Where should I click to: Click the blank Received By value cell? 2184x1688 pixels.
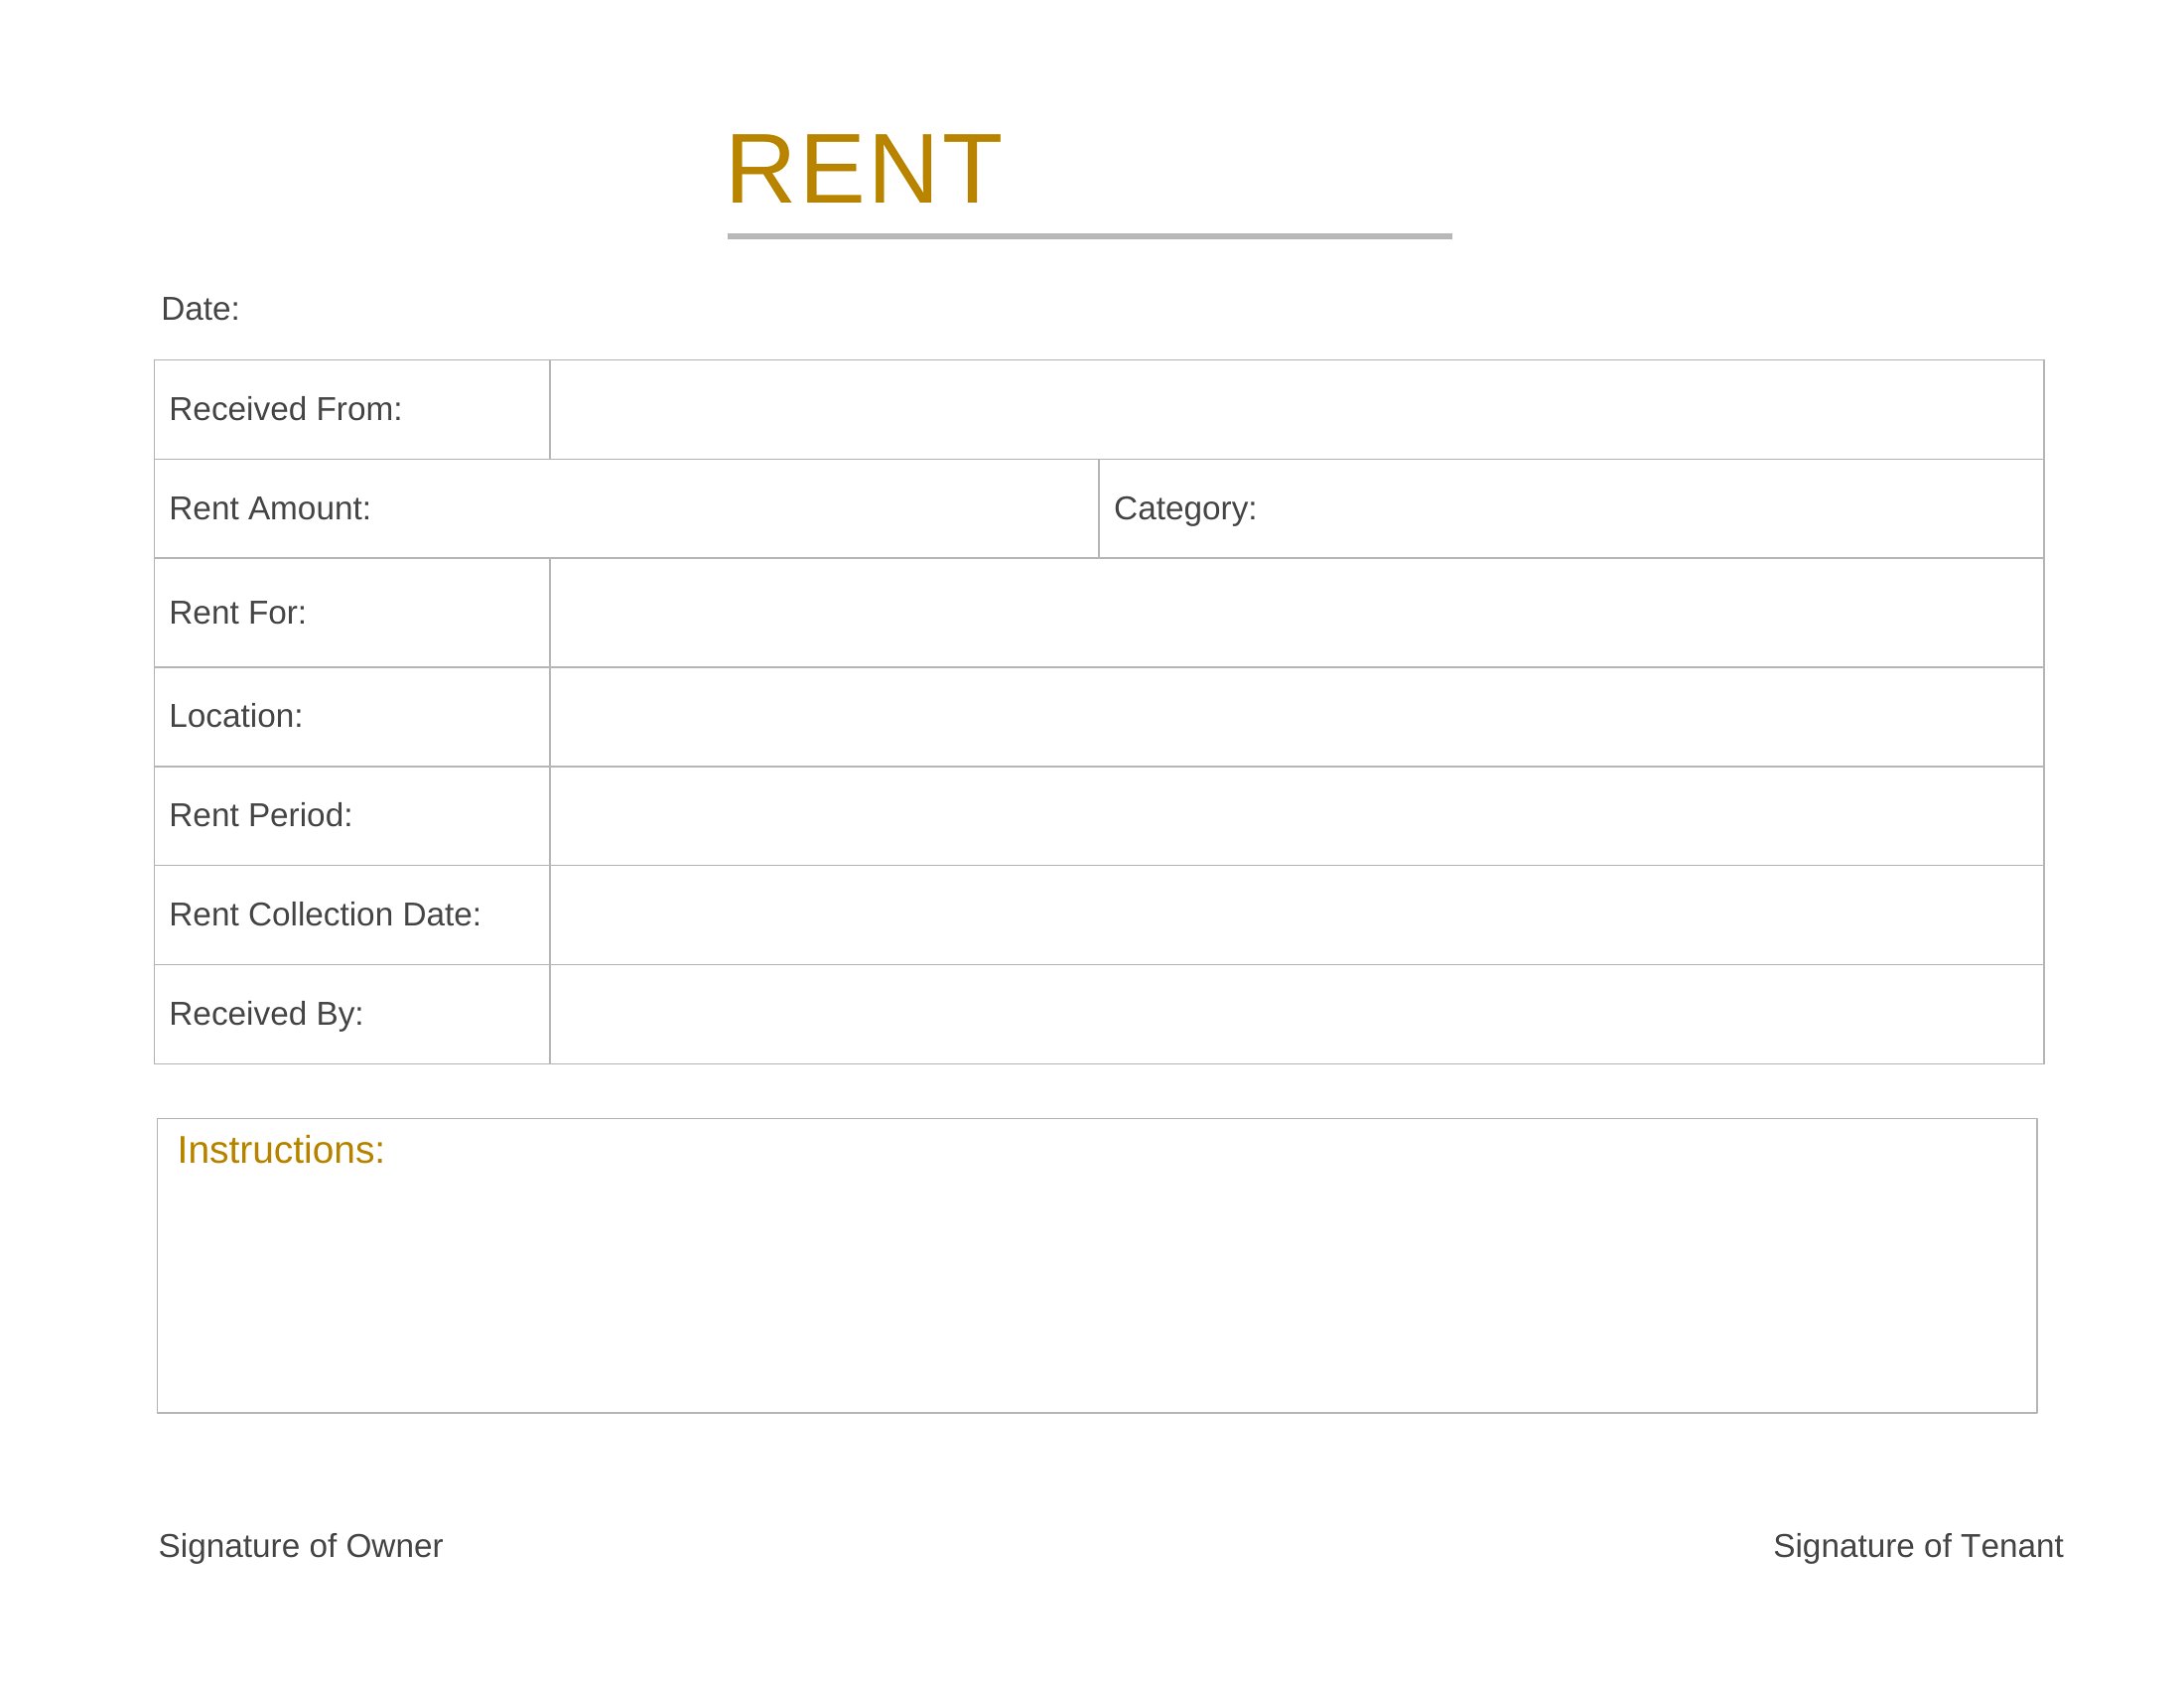point(1296,1014)
